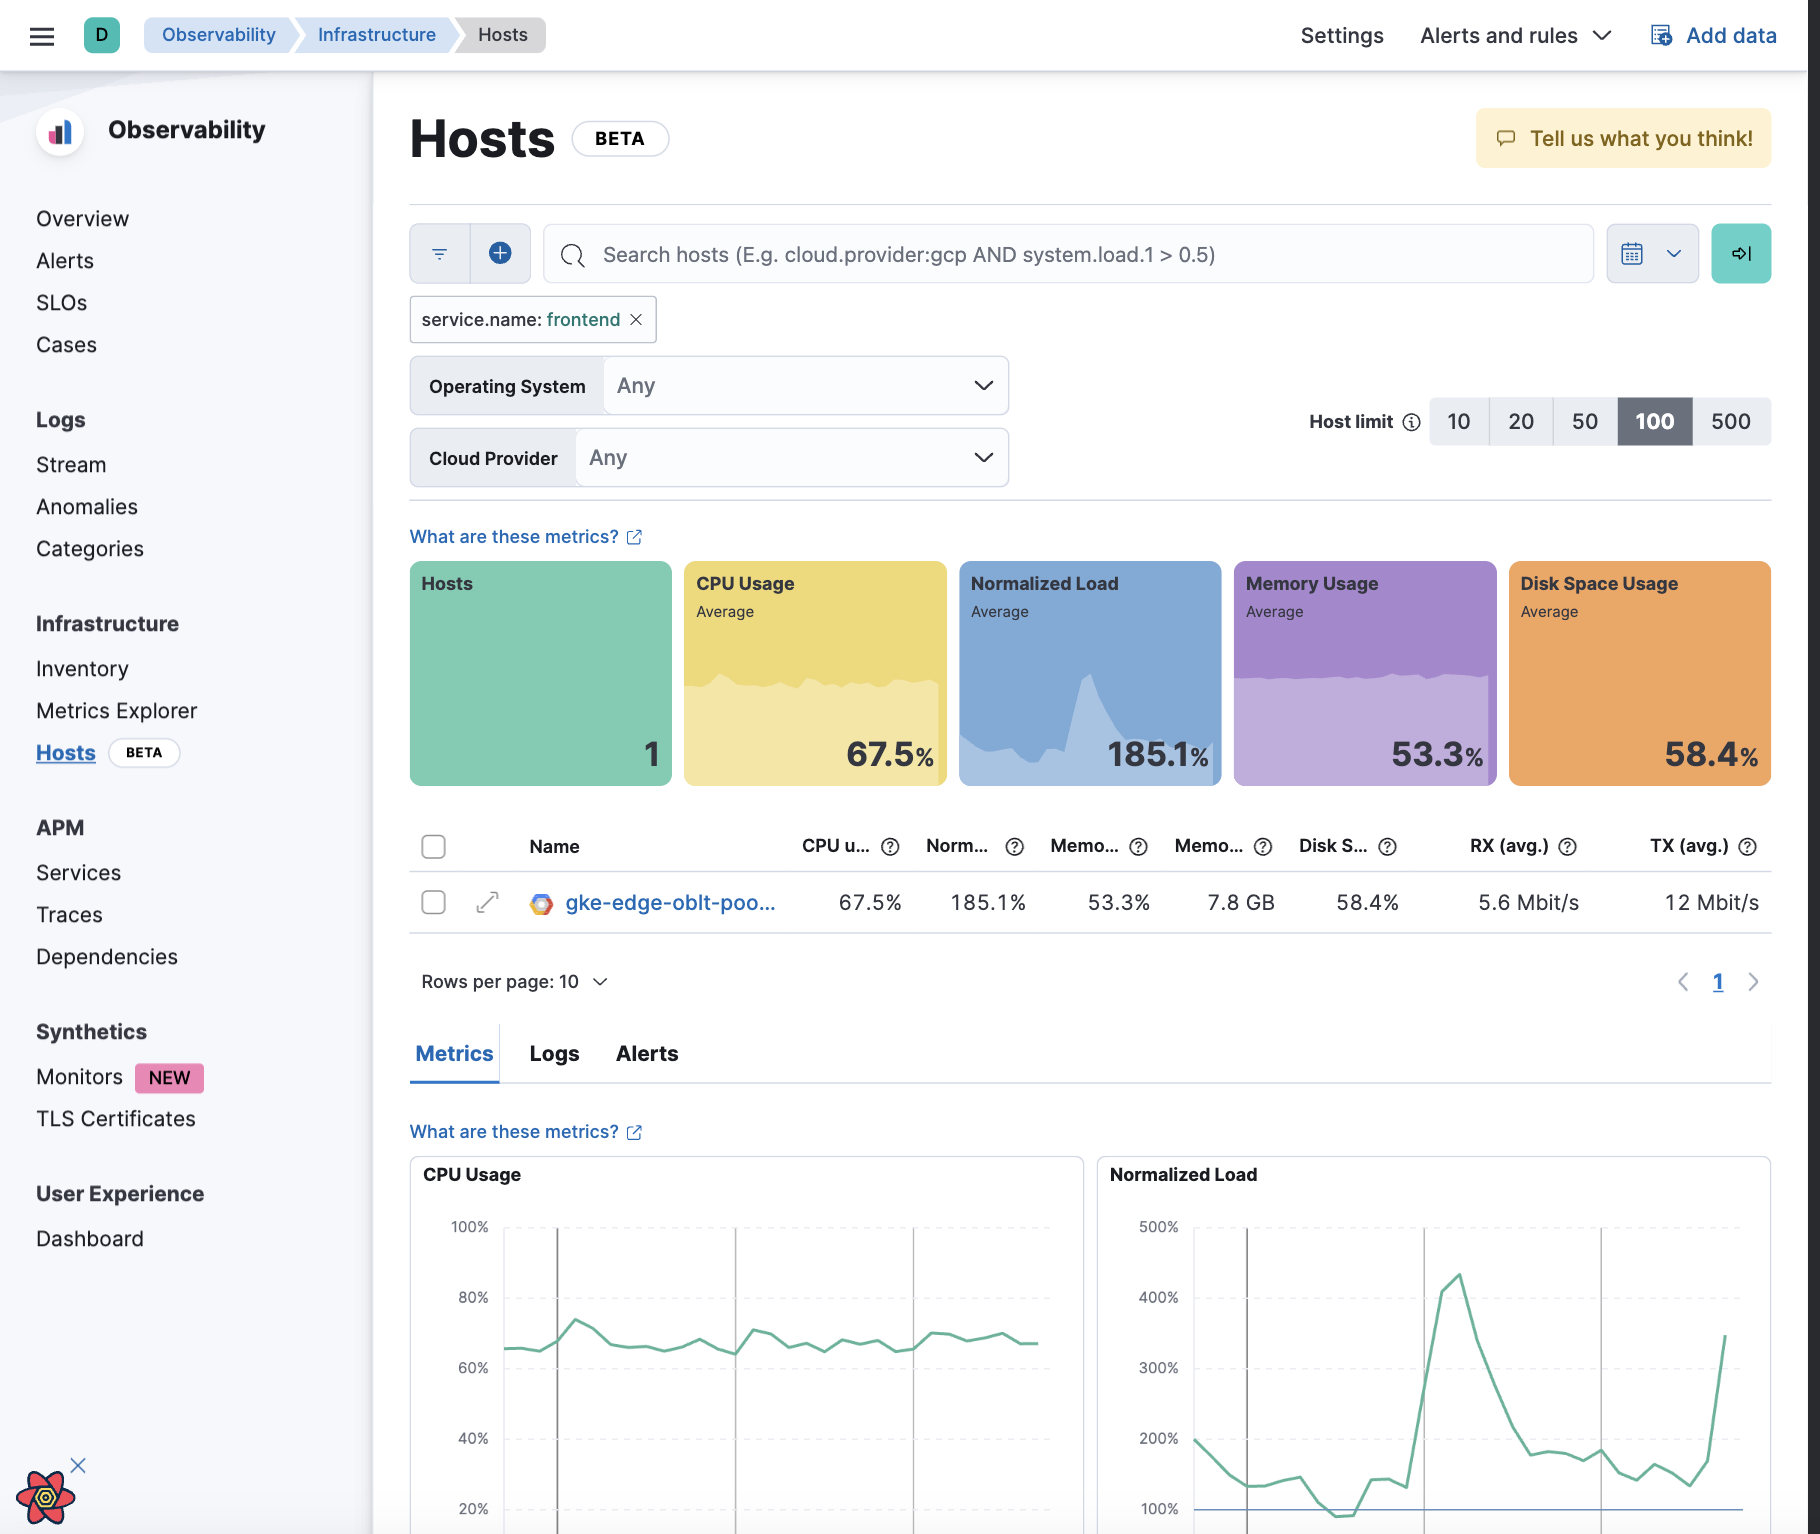Set host limit to 50

click(1585, 422)
